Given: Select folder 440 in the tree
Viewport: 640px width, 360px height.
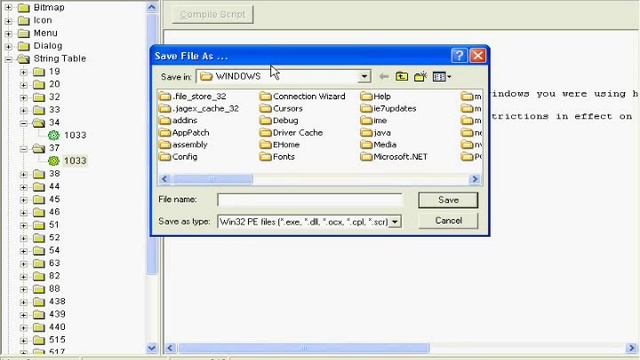Looking at the screenshot, I should (x=57, y=327).
